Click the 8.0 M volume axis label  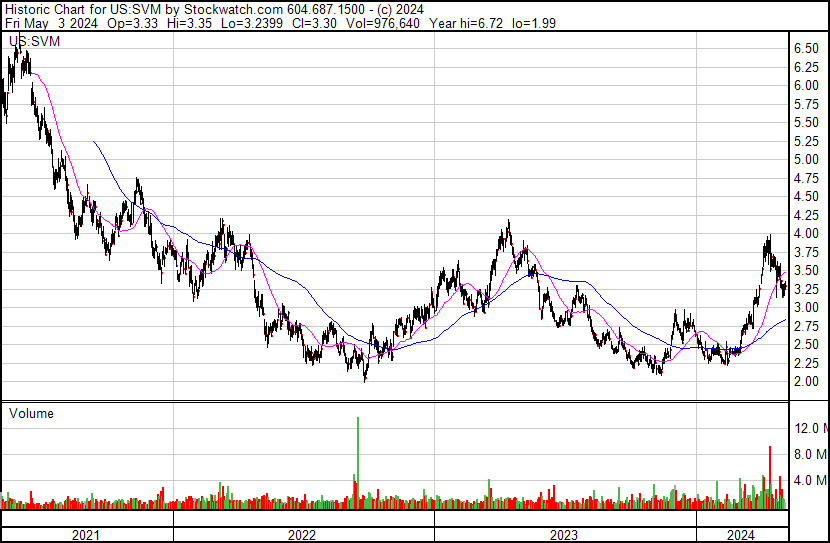click(811, 454)
